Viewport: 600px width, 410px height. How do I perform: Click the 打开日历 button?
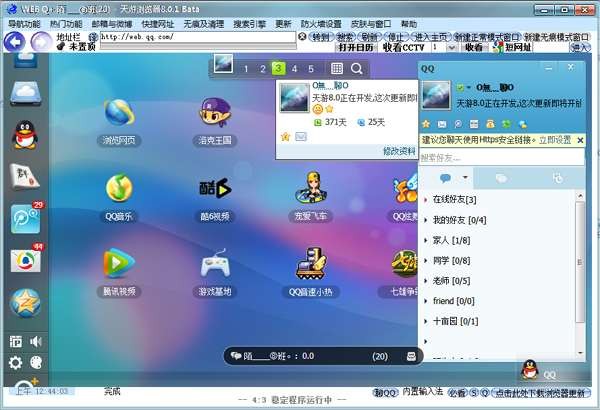pos(355,47)
